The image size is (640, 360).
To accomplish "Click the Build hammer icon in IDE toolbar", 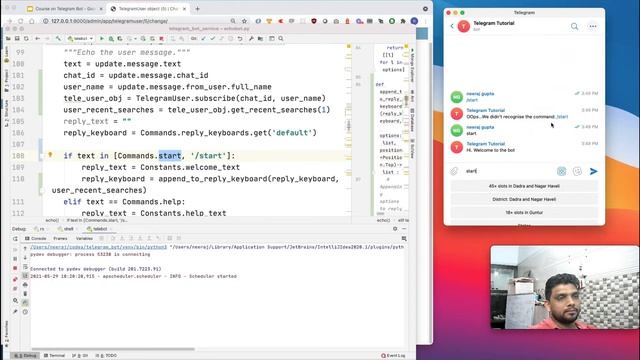I will click(x=58, y=38).
